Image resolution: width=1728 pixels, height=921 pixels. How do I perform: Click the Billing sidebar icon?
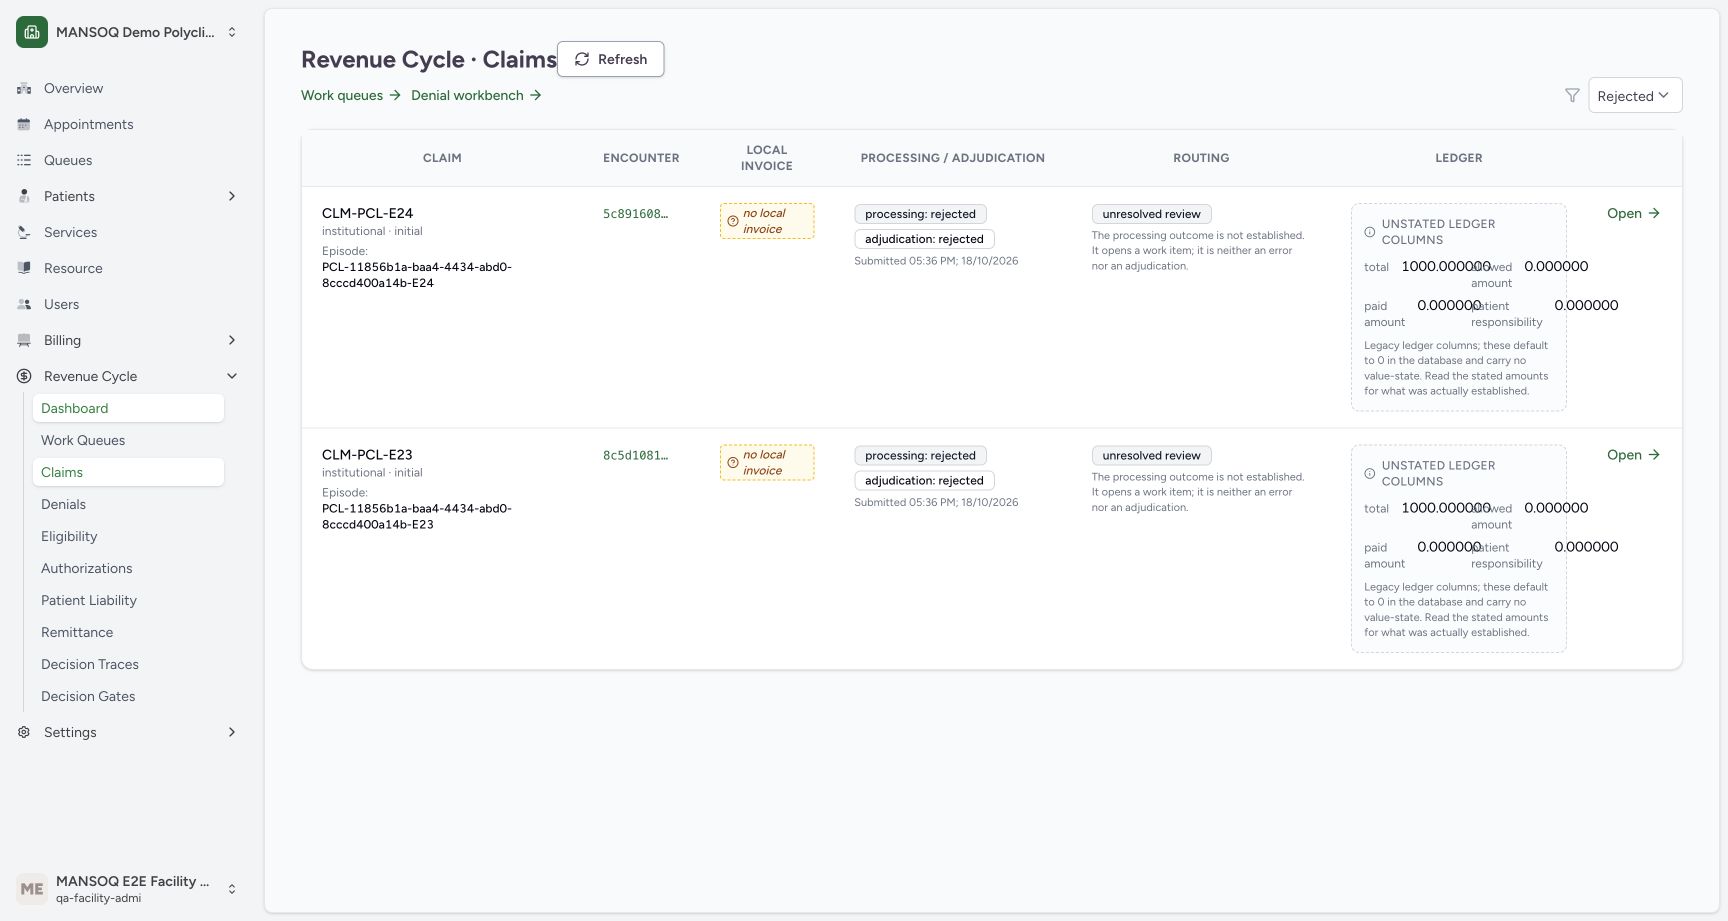tap(24, 340)
